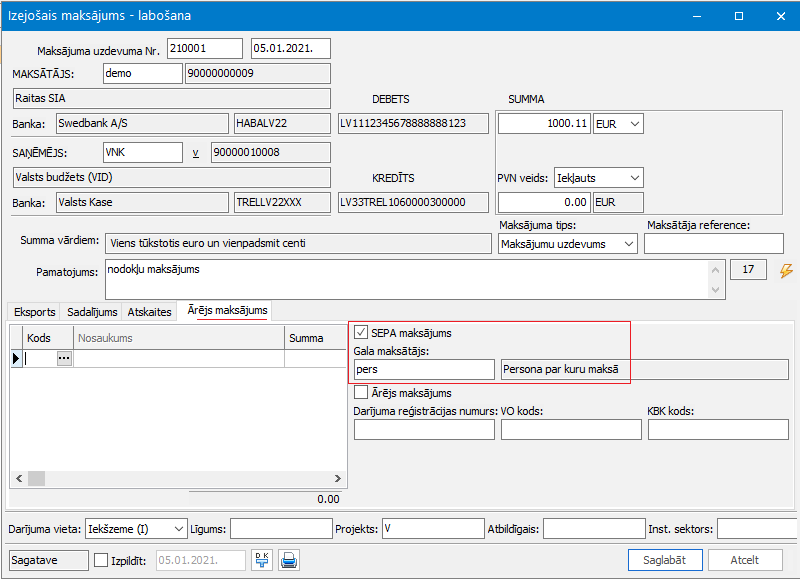Select the Atskaites tab
The image size is (800, 579).
[149, 312]
